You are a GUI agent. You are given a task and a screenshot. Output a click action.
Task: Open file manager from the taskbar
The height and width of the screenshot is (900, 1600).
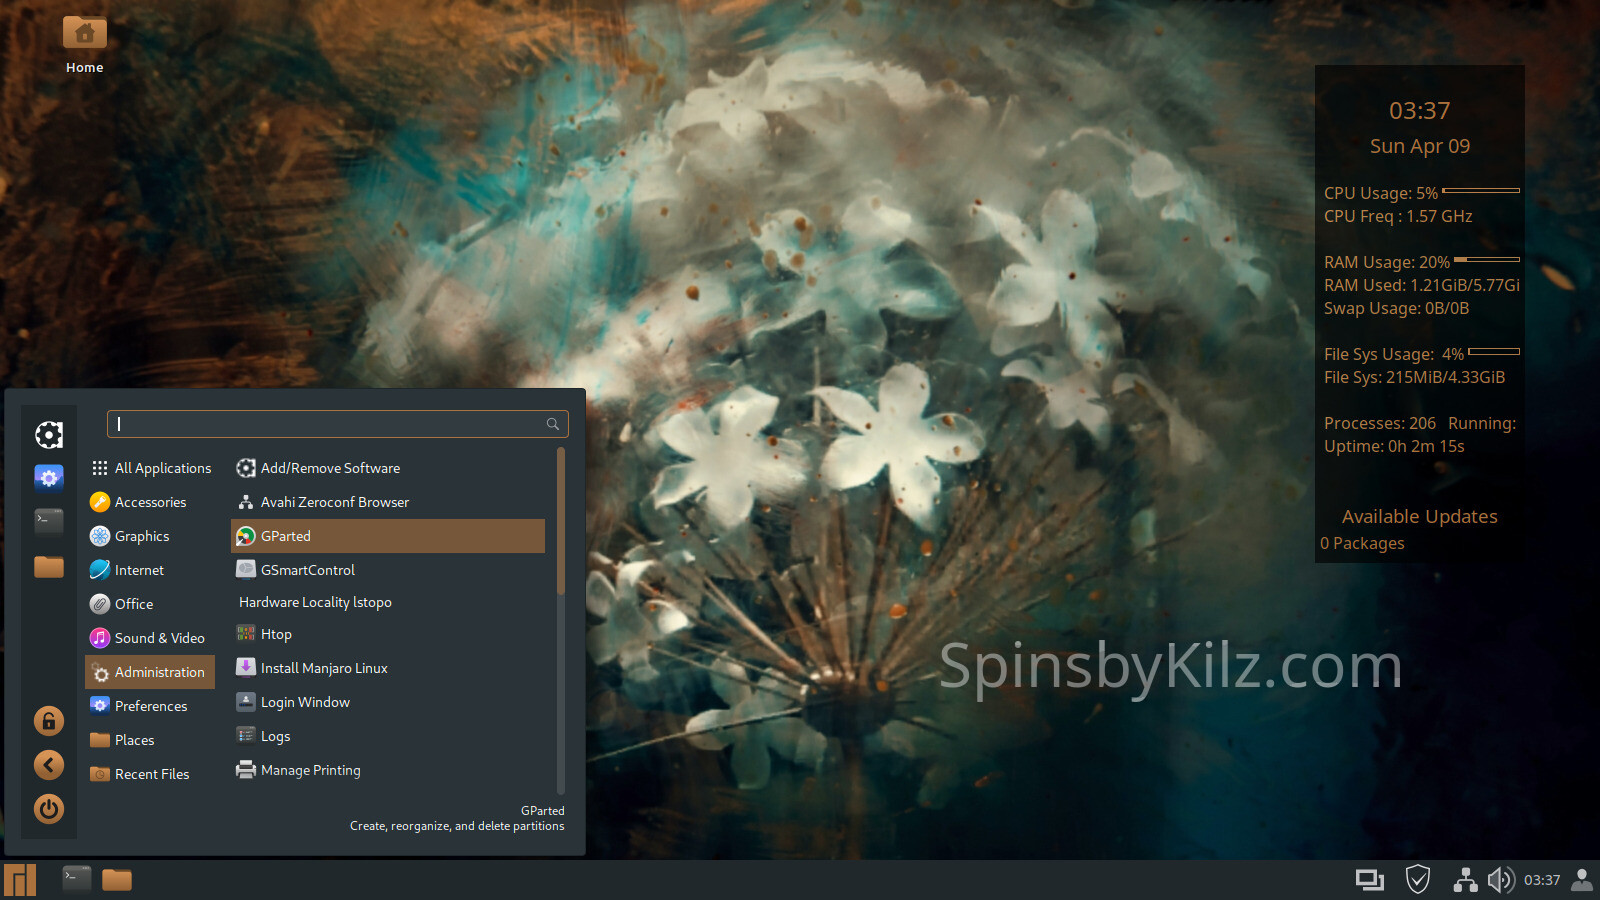pyautogui.click(x=117, y=880)
